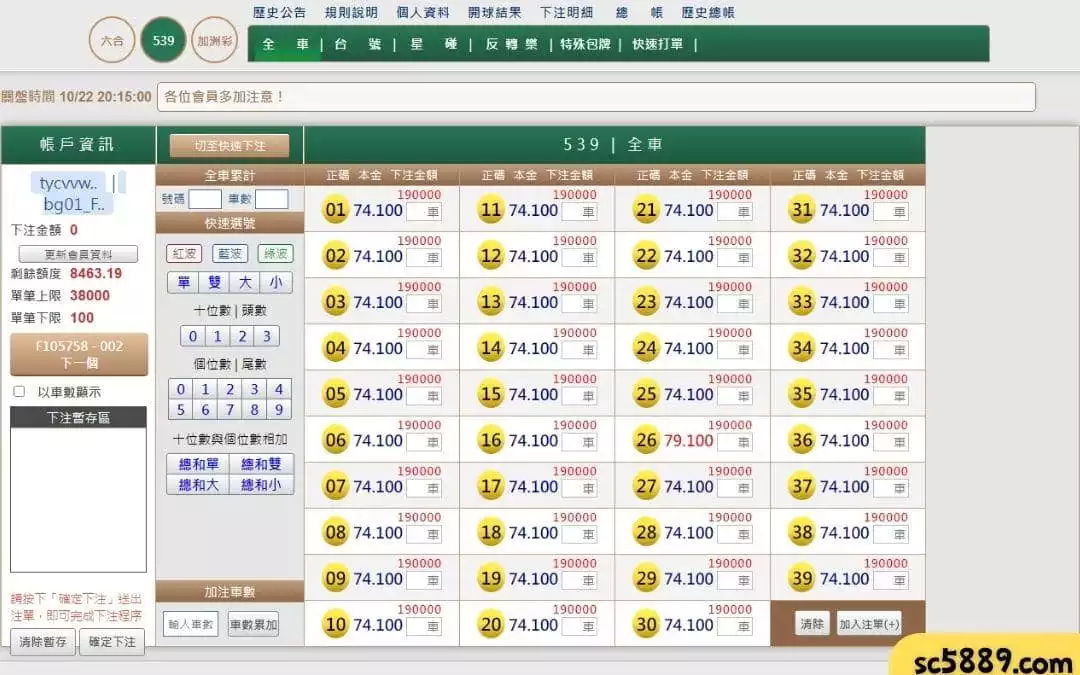
Task: Click yellow number ball 03
Action: [335, 302]
